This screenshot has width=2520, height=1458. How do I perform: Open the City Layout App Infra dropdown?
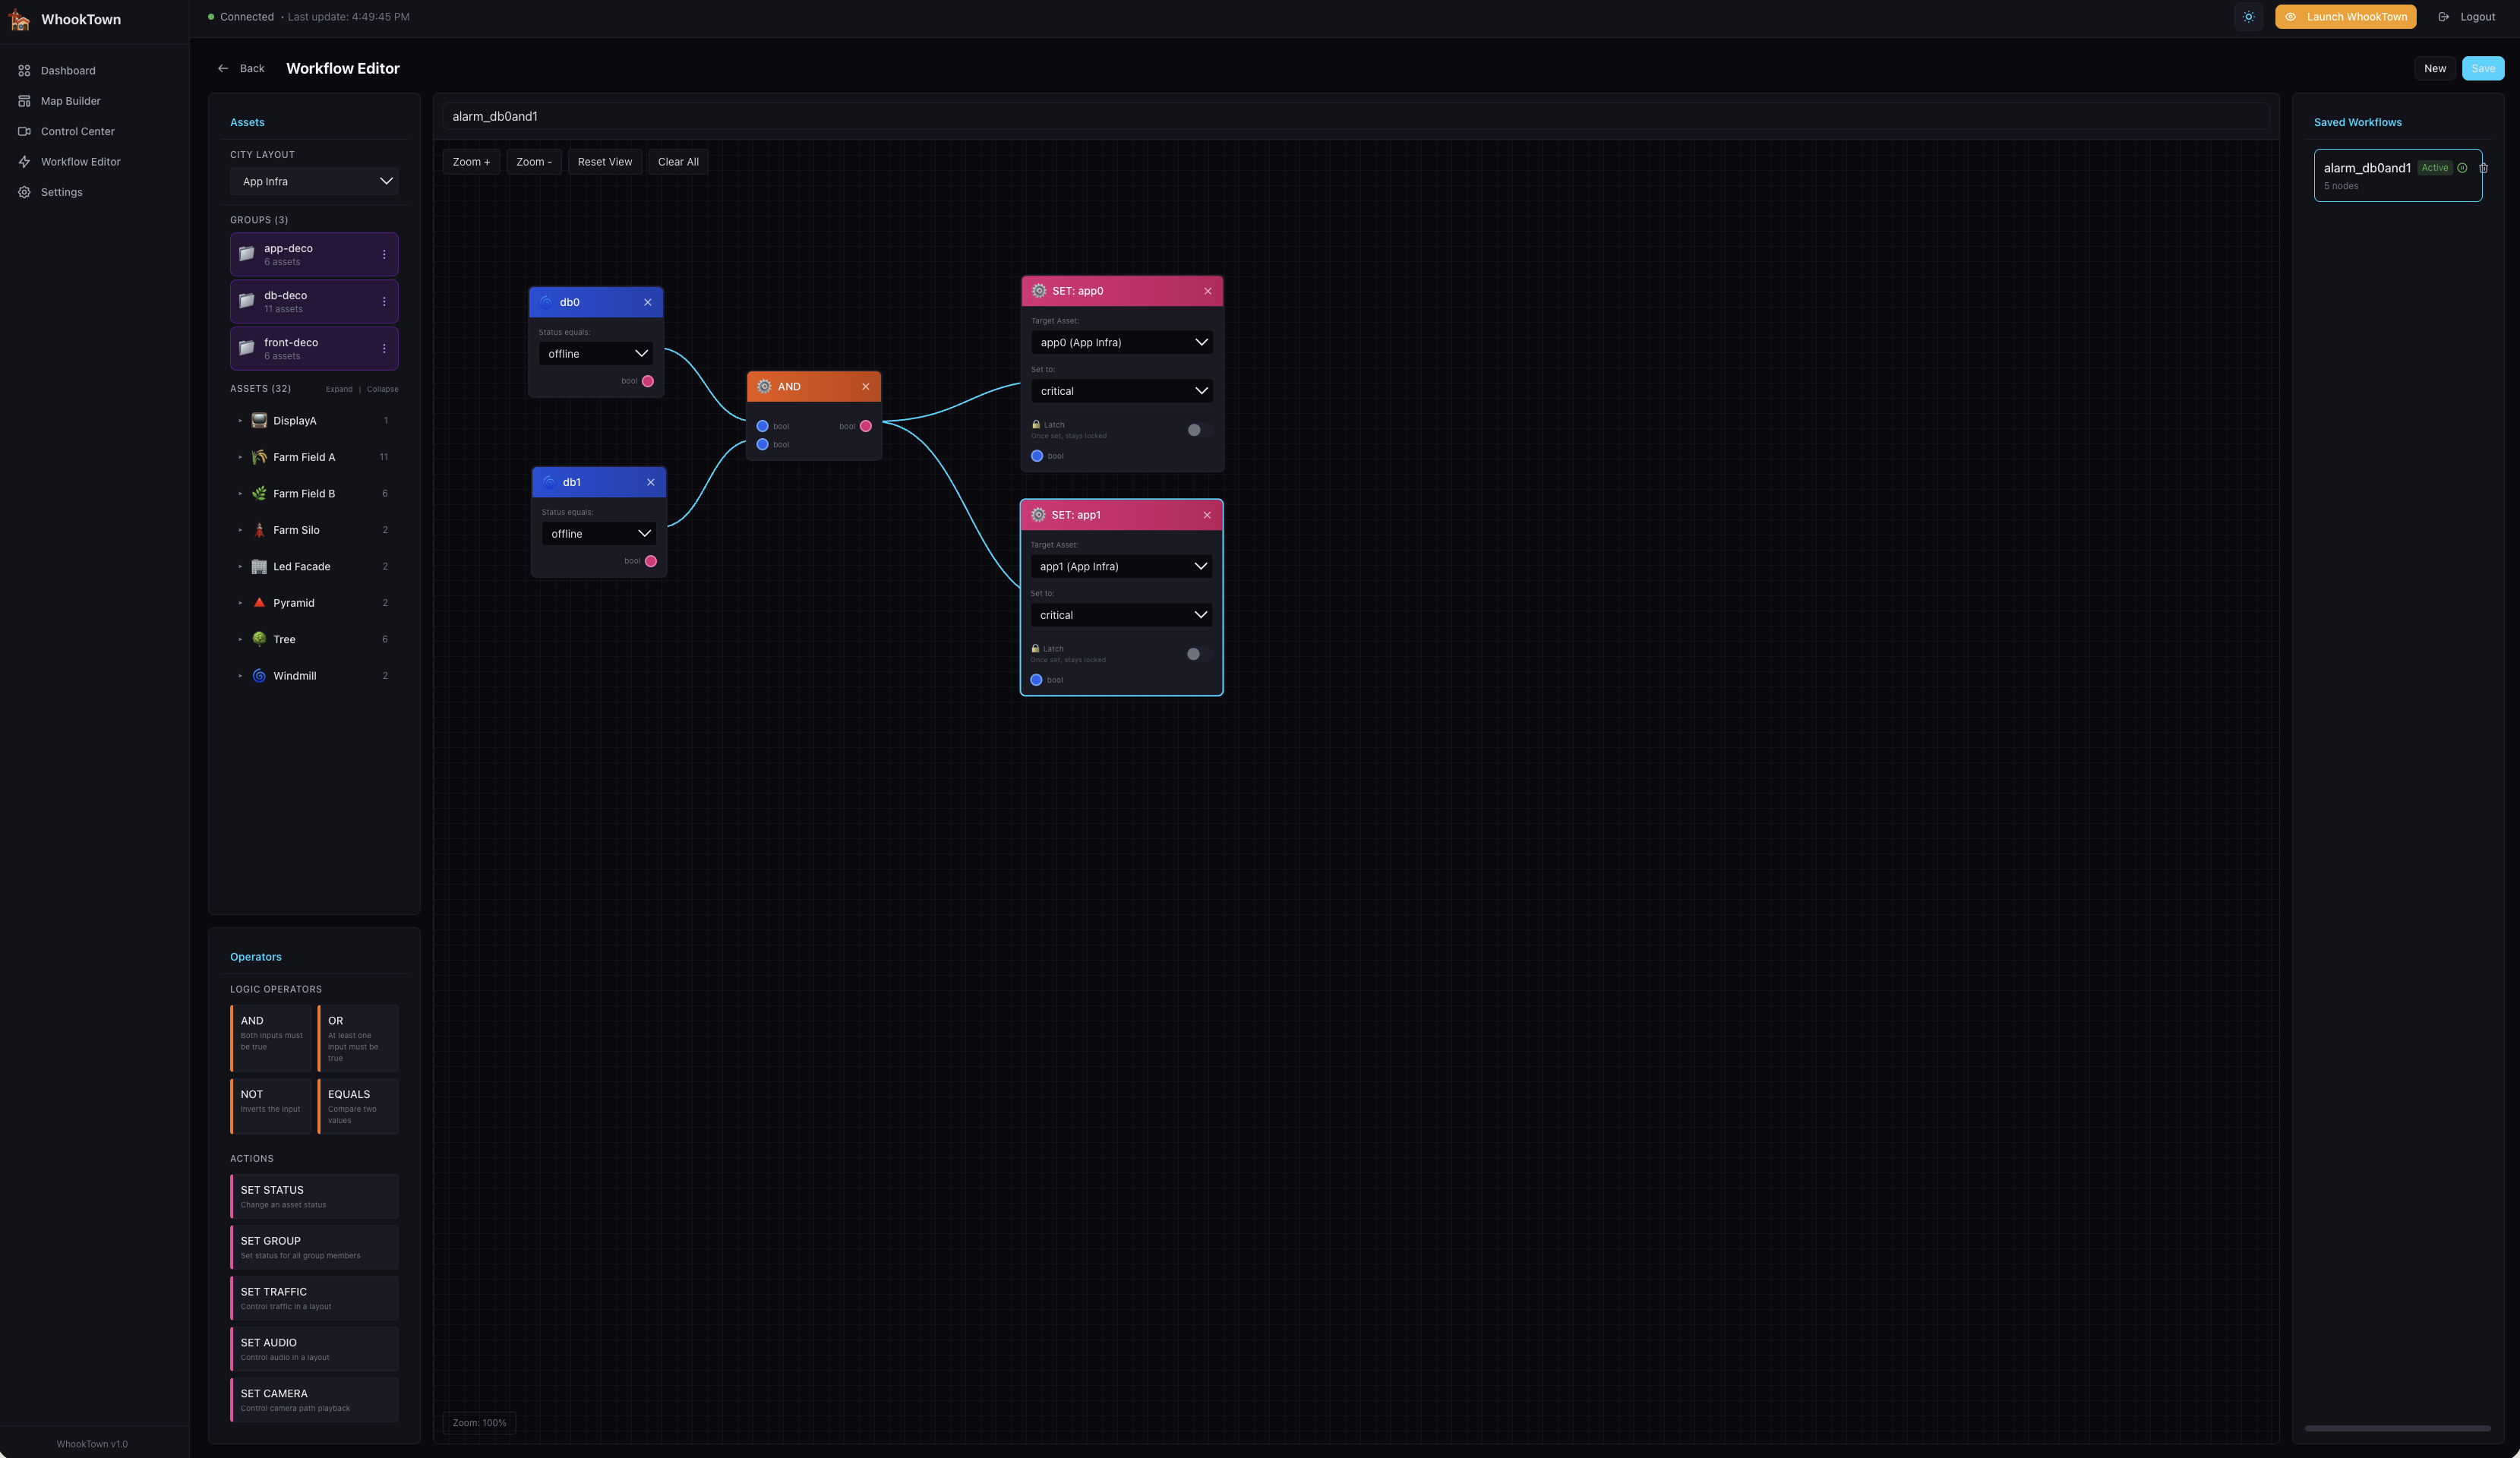[314, 182]
